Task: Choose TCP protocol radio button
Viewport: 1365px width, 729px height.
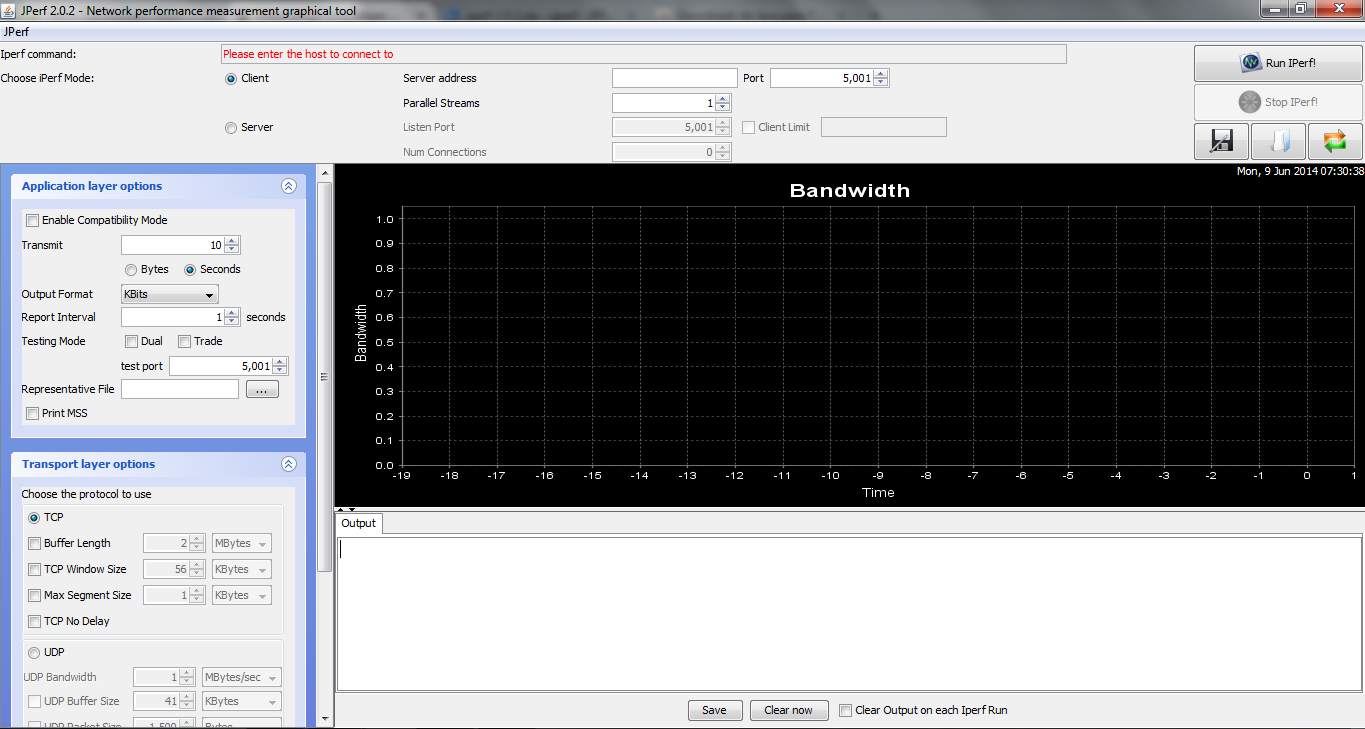Action: (x=35, y=518)
